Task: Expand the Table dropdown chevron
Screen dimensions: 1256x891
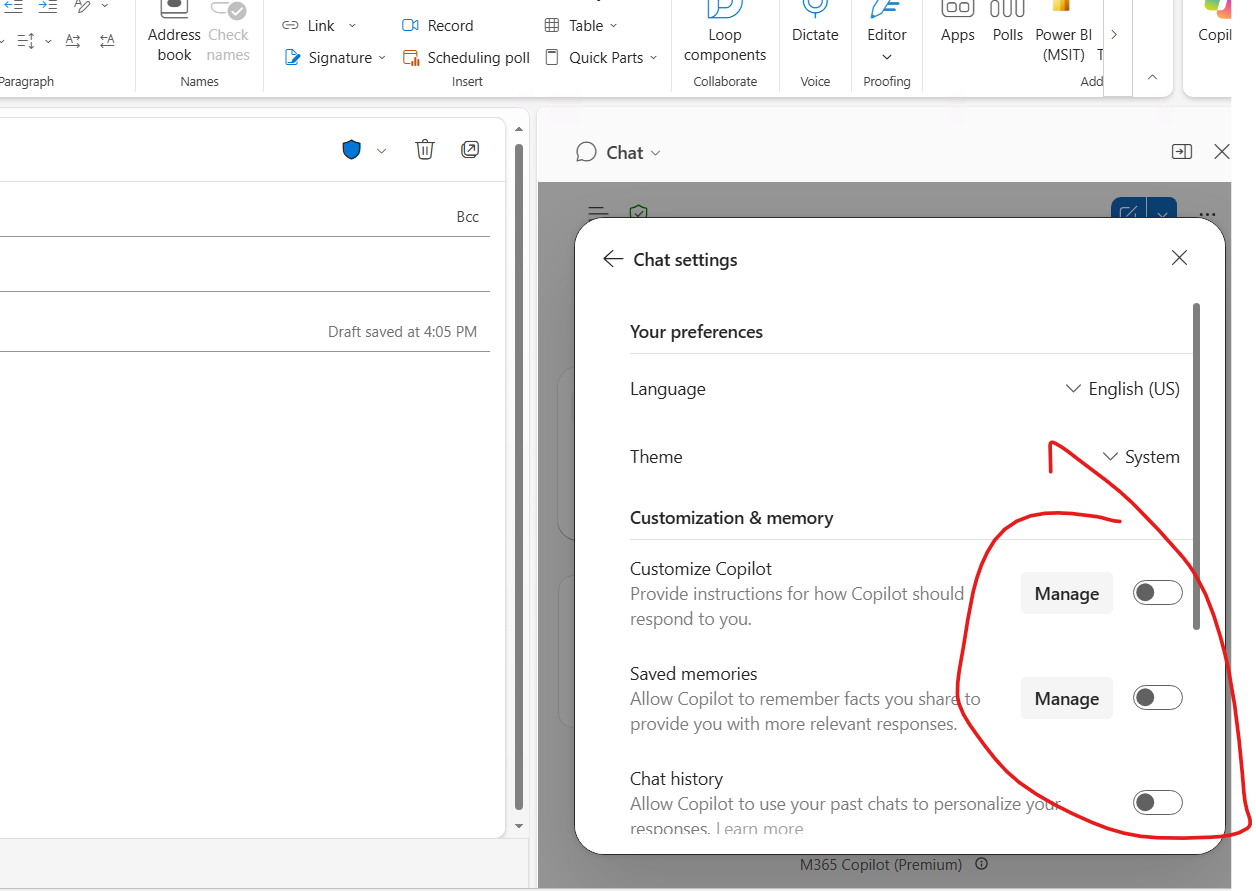Action: (613, 25)
